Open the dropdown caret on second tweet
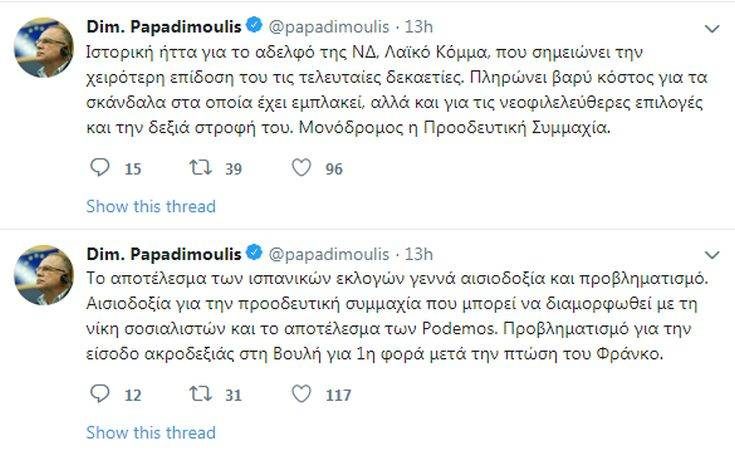735x451 pixels. pos(713,253)
